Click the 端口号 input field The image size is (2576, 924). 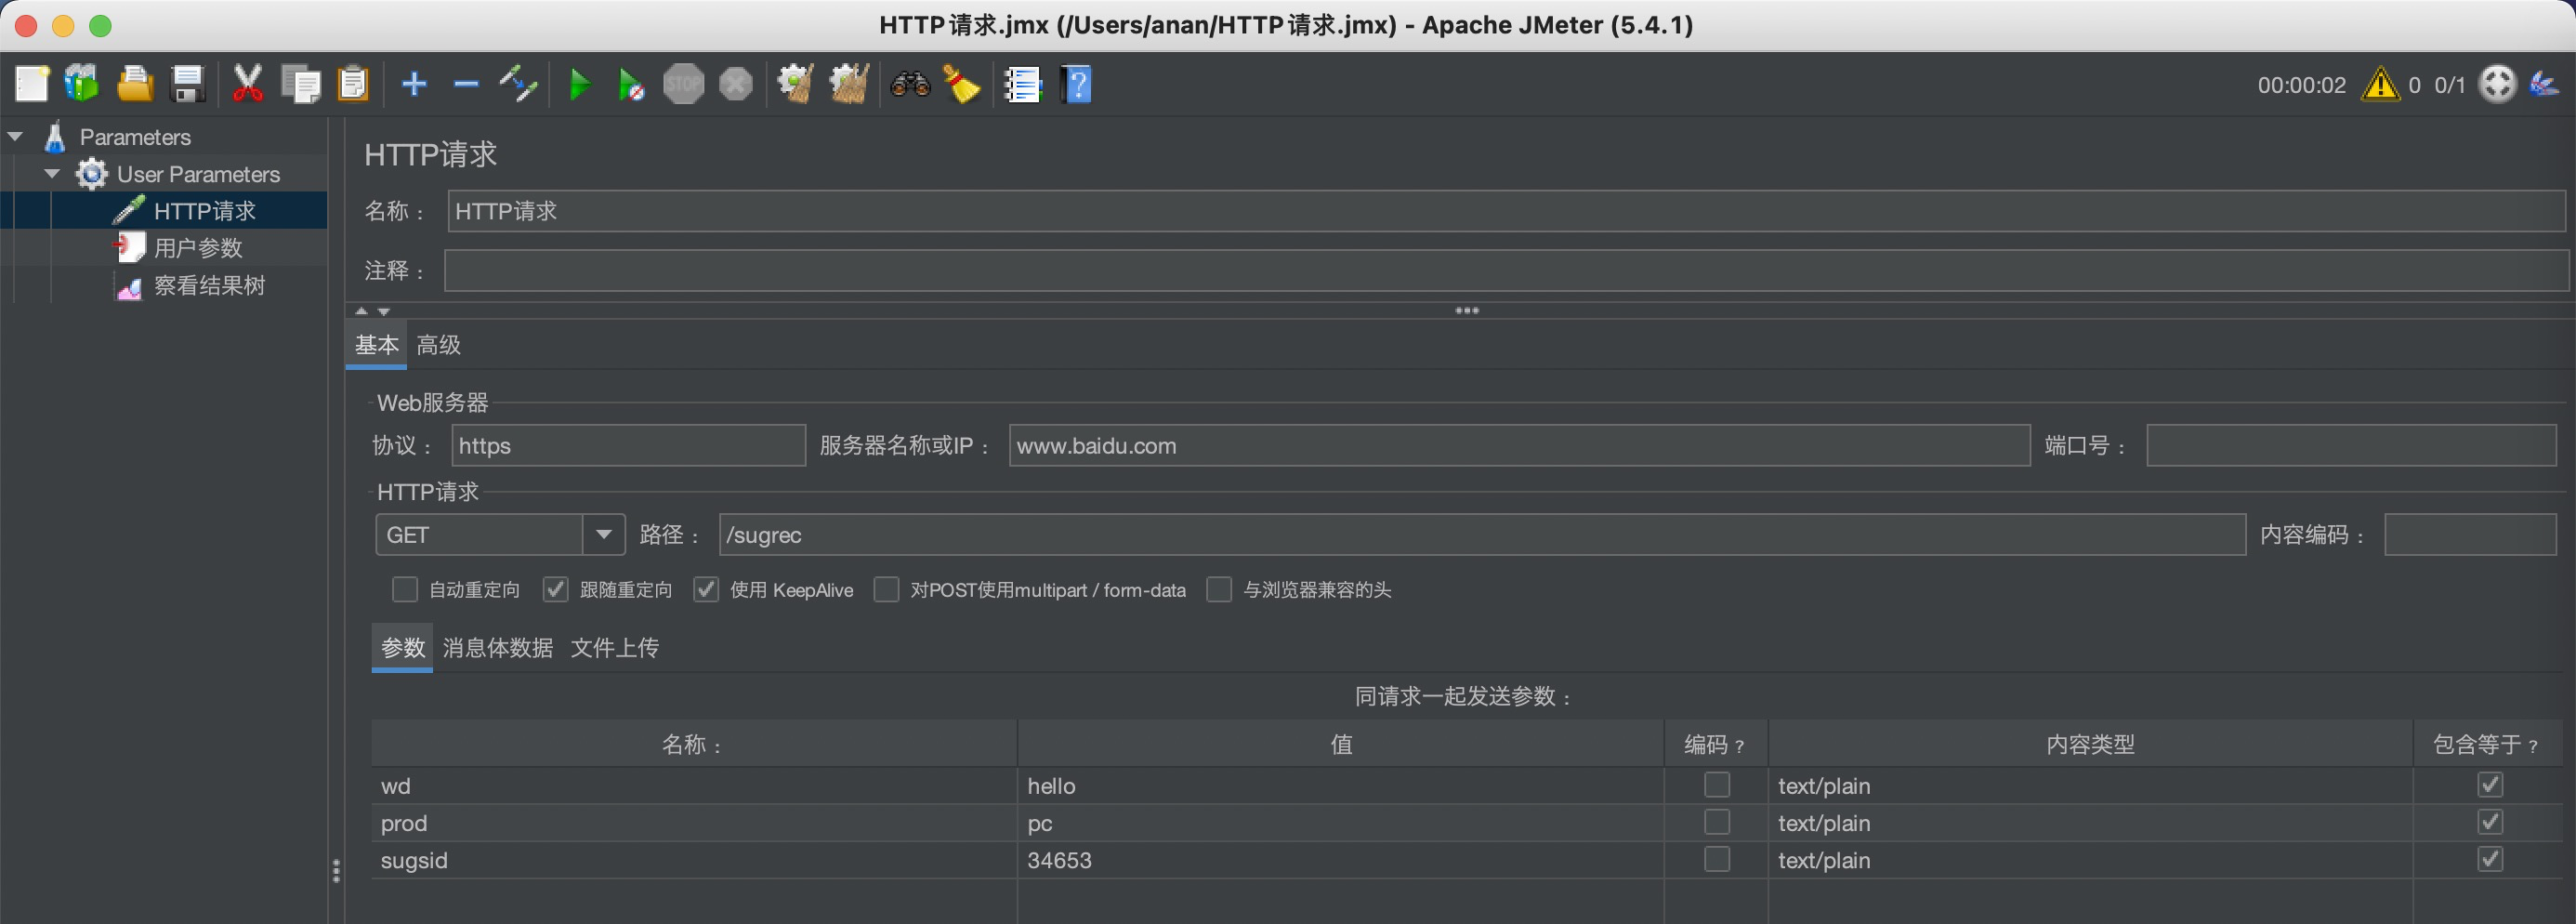coord(2352,445)
